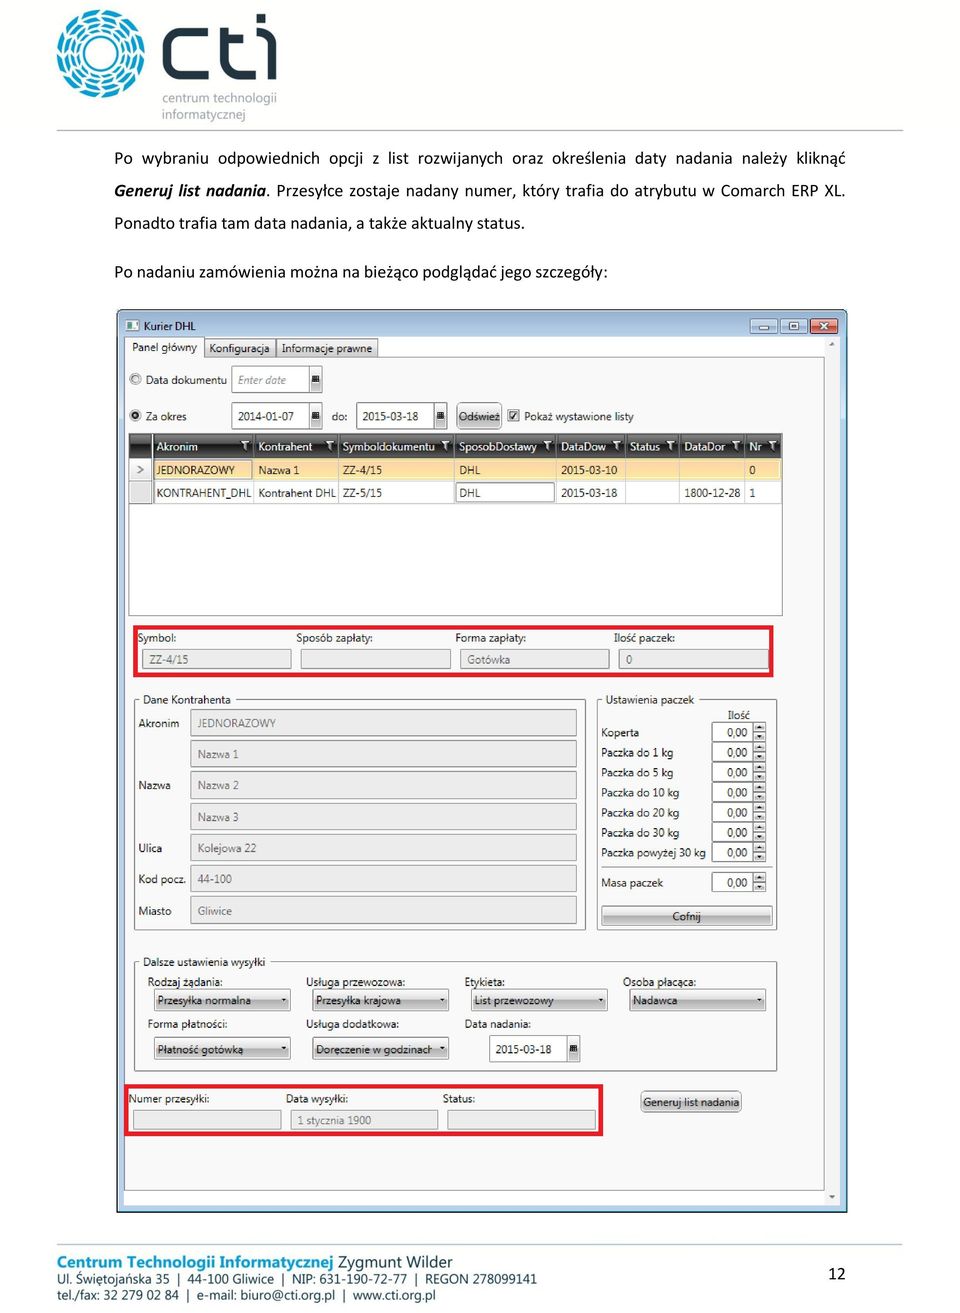Image resolution: width=960 pixels, height=1313 pixels.
Task: Click Paczka do 10 kg quantity spinner
Action: (x=759, y=793)
